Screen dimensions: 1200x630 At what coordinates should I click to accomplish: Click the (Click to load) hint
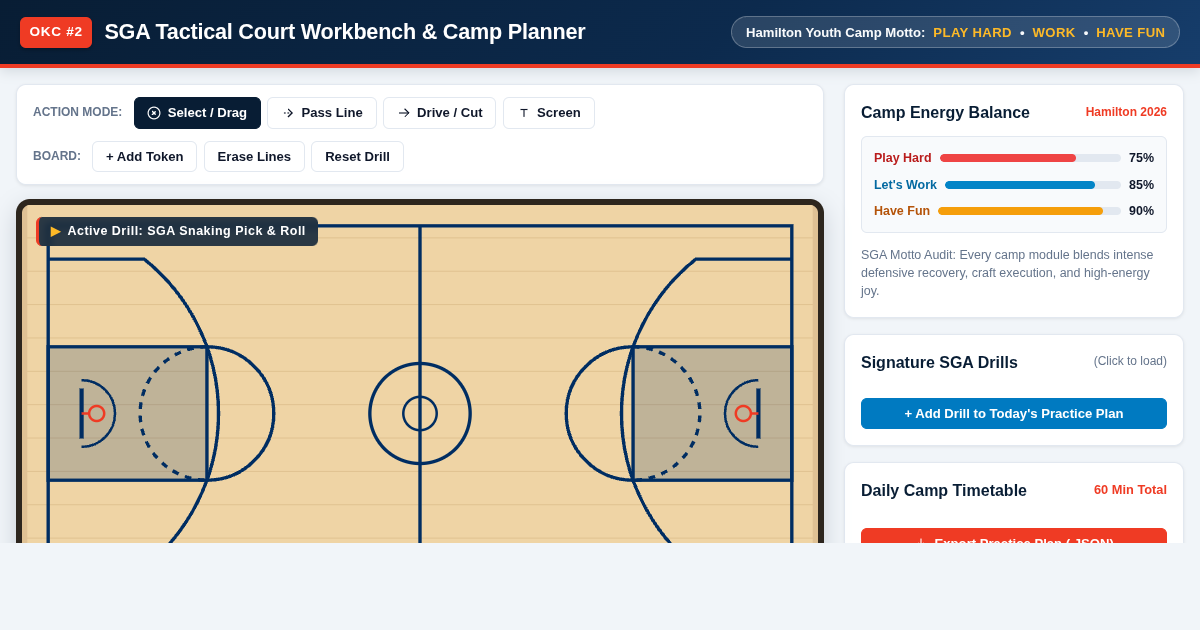tap(1130, 361)
